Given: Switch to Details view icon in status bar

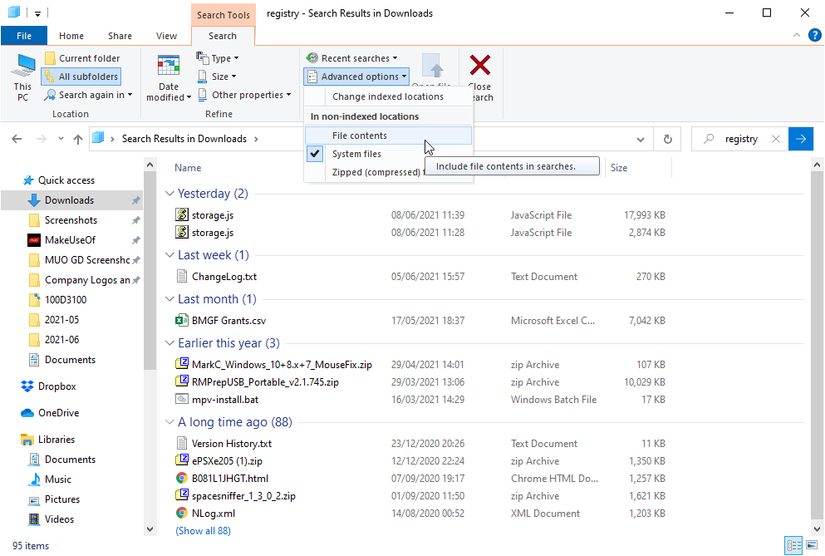Looking at the screenshot, I should (x=793, y=545).
